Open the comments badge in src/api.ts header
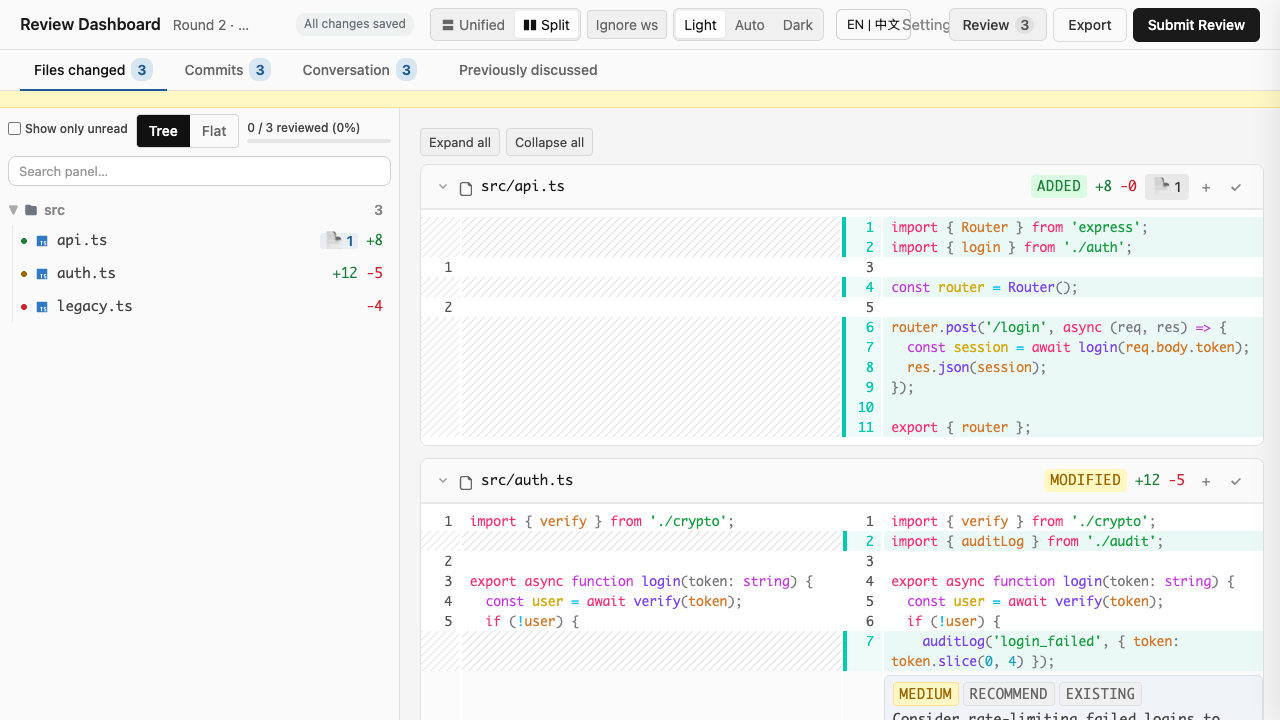Image resolution: width=1280 pixels, height=720 pixels. tap(1167, 186)
